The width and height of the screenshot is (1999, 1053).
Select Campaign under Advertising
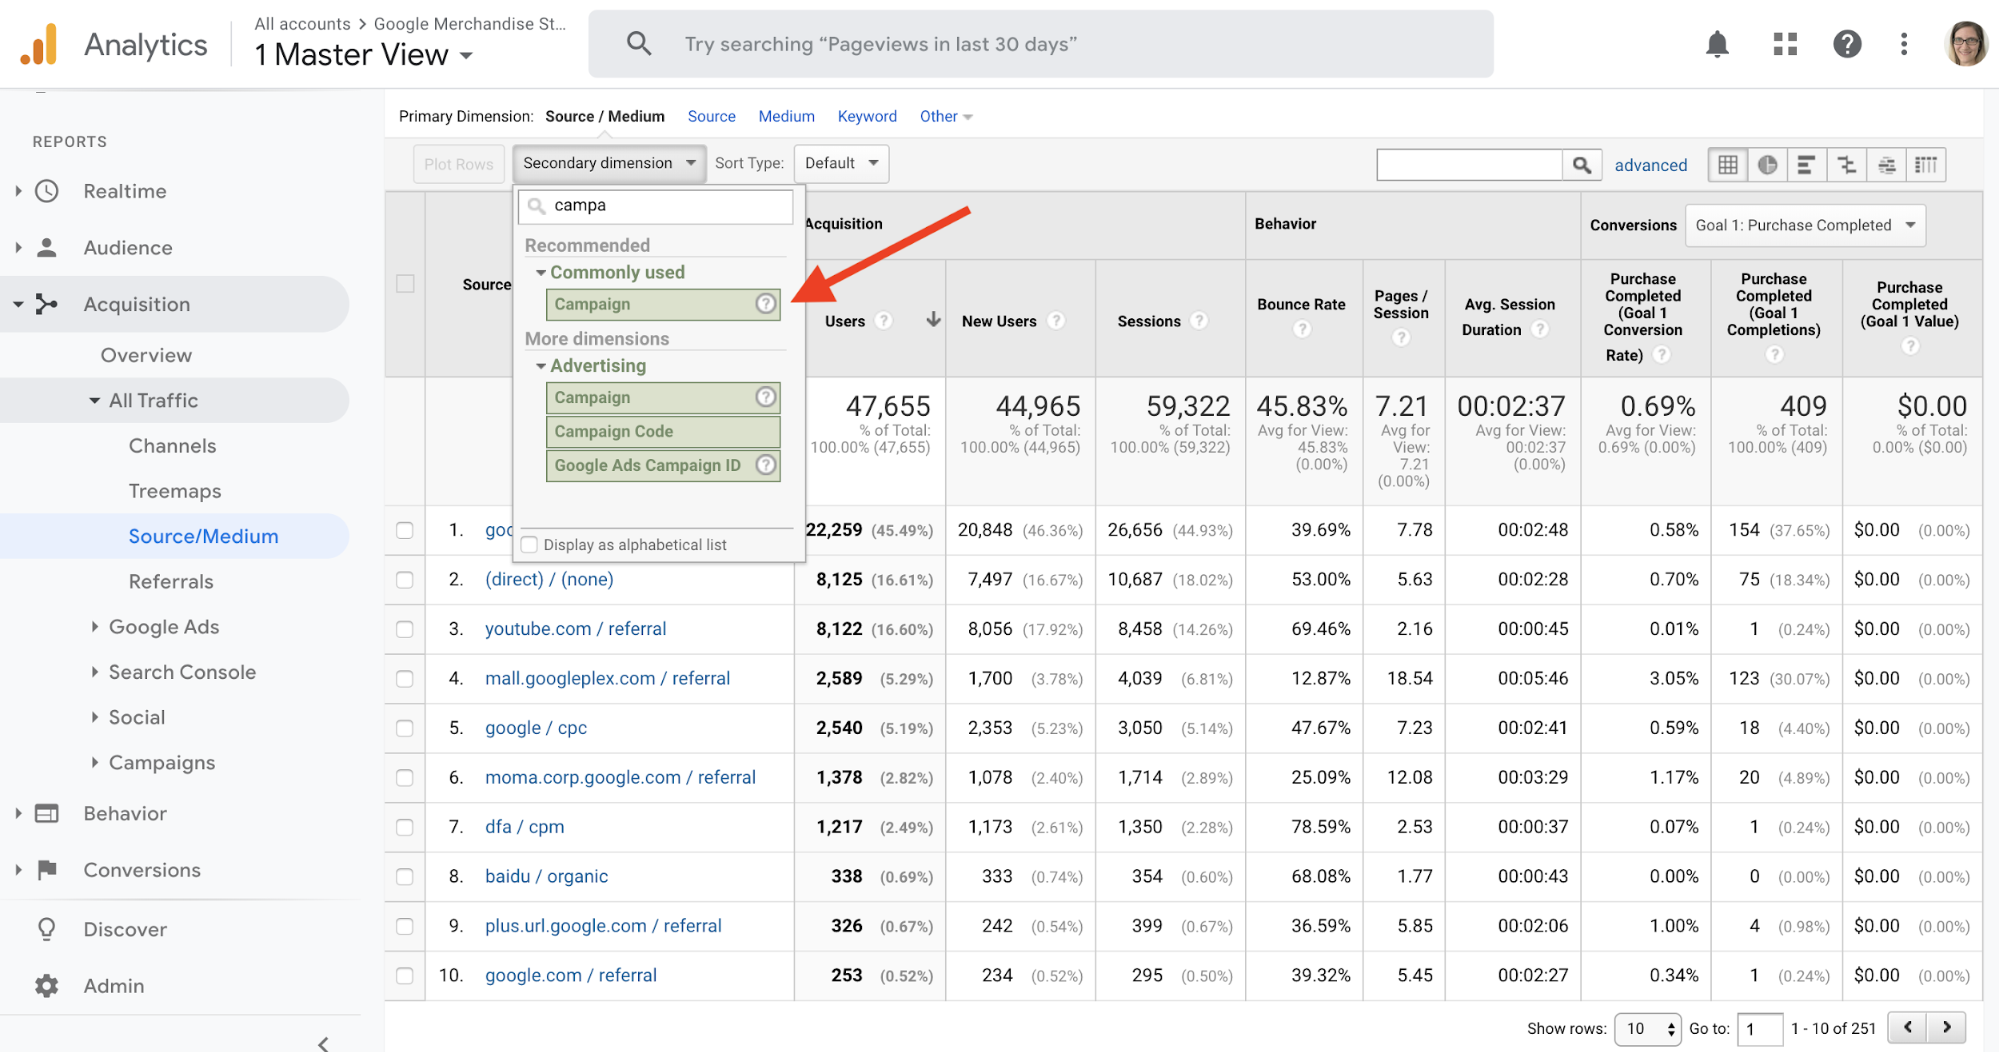click(x=663, y=397)
